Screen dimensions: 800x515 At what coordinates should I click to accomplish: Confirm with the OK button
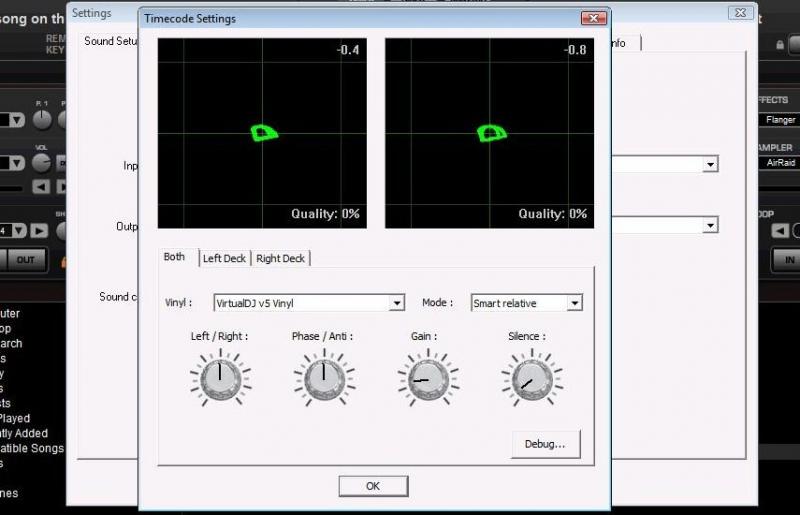coord(372,486)
